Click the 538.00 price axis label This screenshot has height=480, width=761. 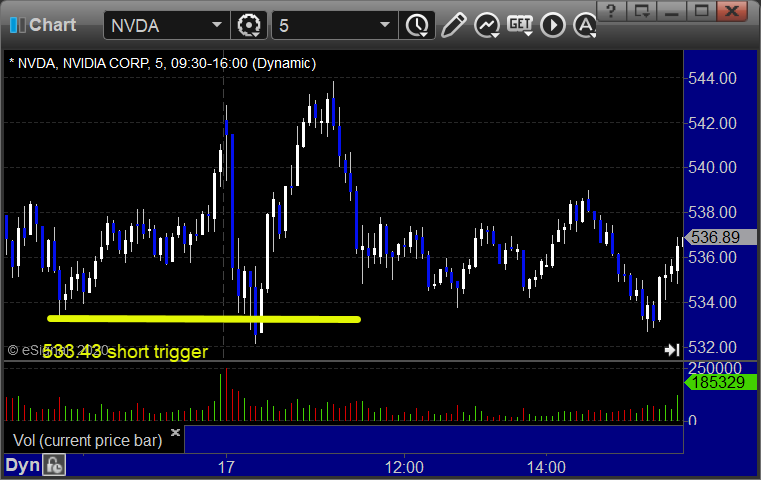(x=712, y=212)
